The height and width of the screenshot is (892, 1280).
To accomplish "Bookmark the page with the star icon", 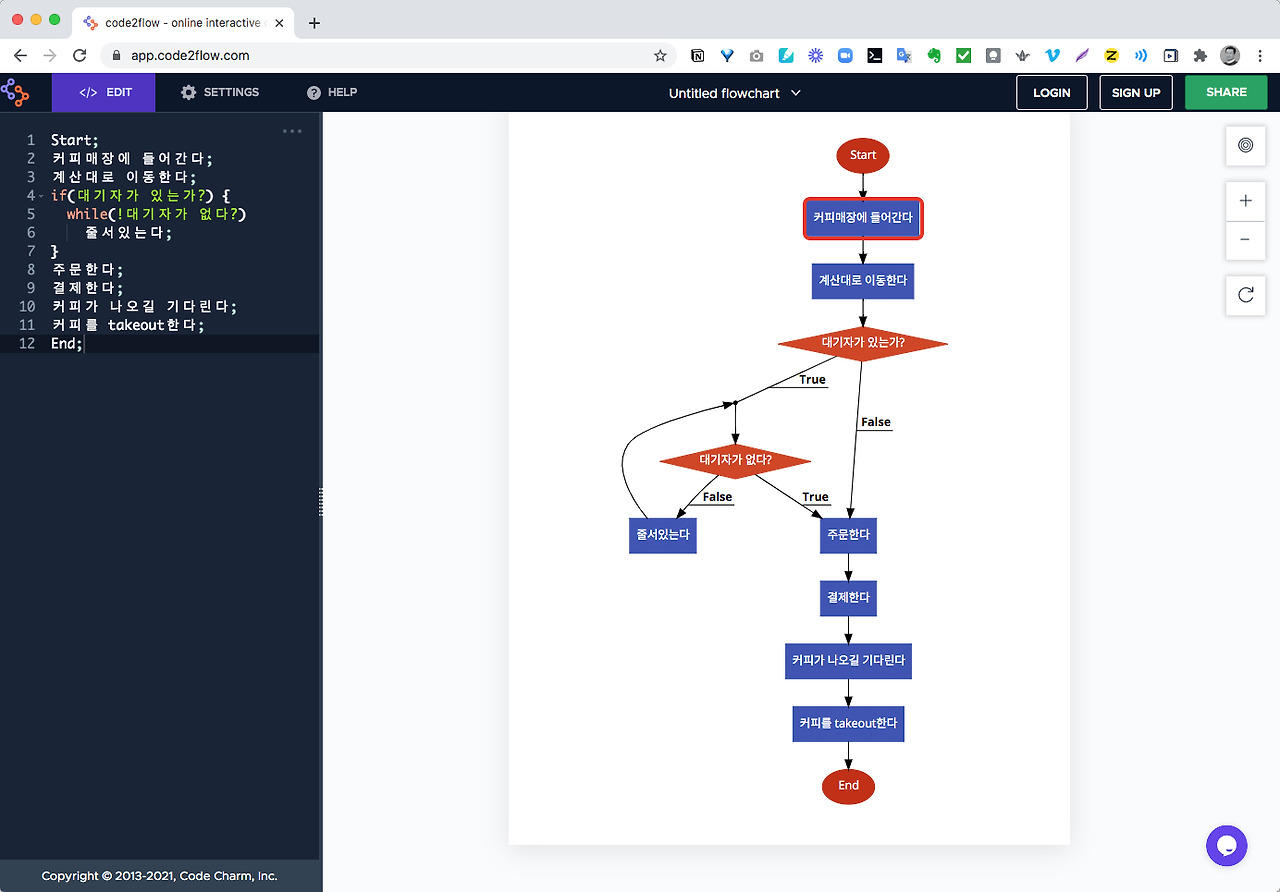I will coord(660,56).
